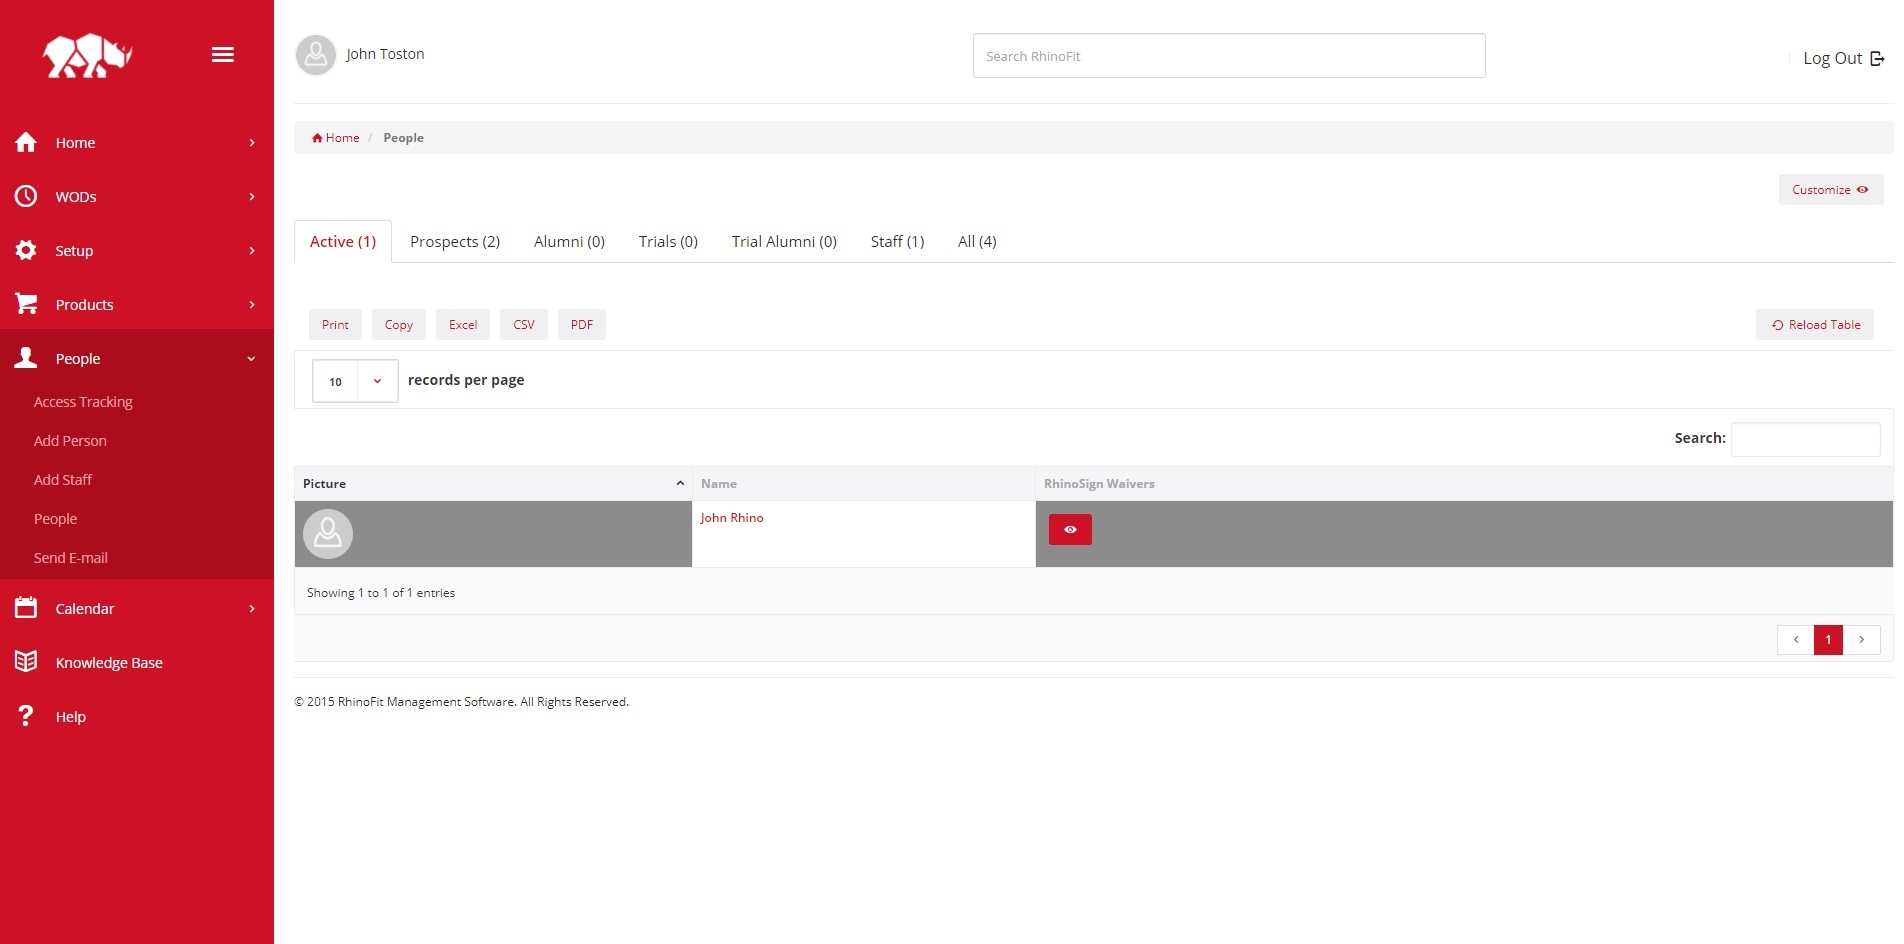Open the records per page dropdown
Screen dimensions: 1904x944
[x=355, y=381]
